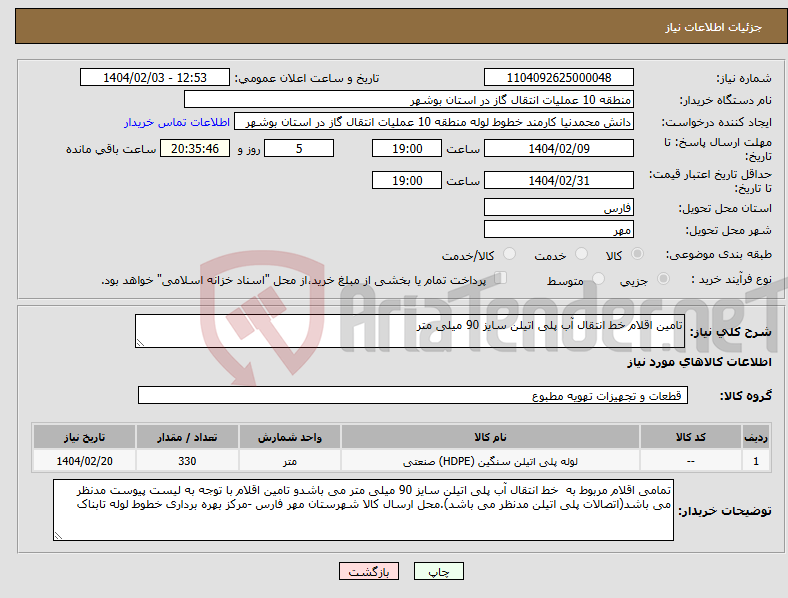Click the general need description textarea
Viewport: 788px width, 598px height.
(x=410, y=331)
